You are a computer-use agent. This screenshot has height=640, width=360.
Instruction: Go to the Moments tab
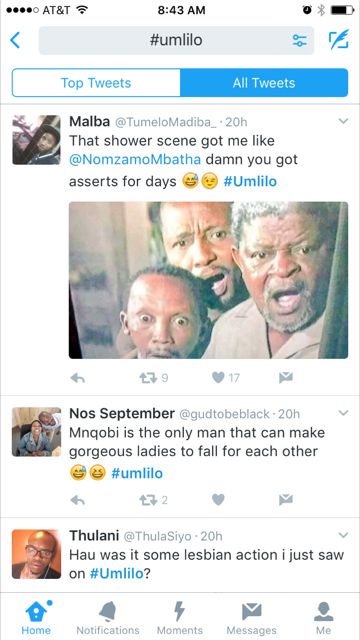click(x=180, y=617)
